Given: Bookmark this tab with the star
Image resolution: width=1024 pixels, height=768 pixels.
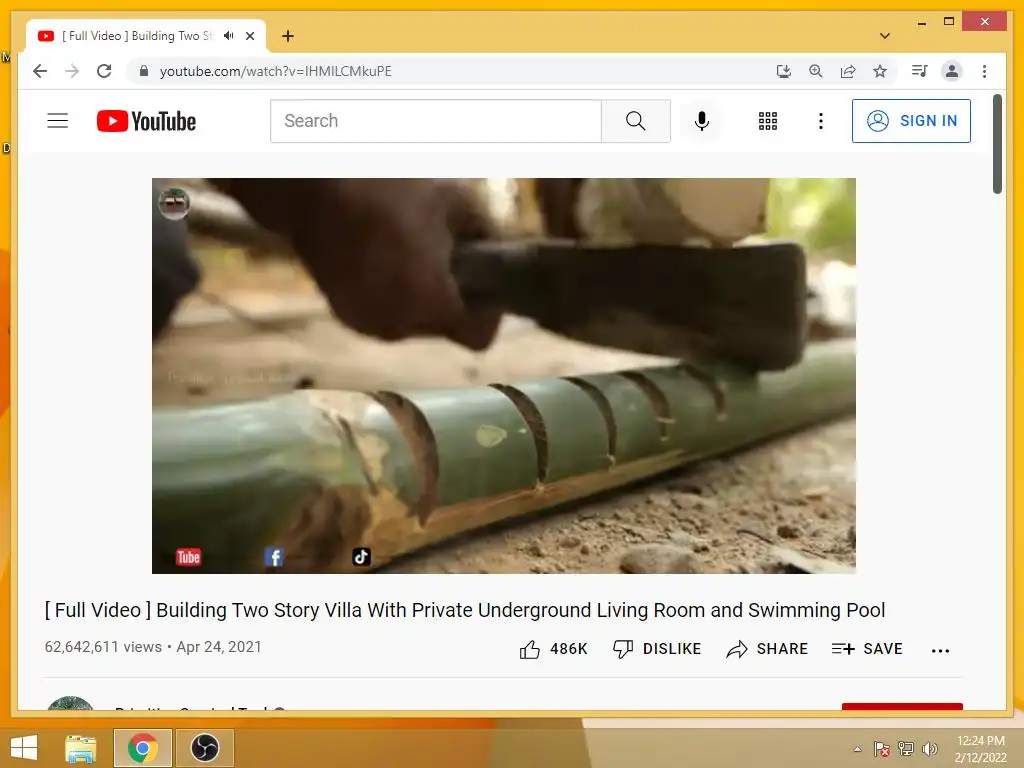Looking at the screenshot, I should pyautogui.click(x=880, y=71).
